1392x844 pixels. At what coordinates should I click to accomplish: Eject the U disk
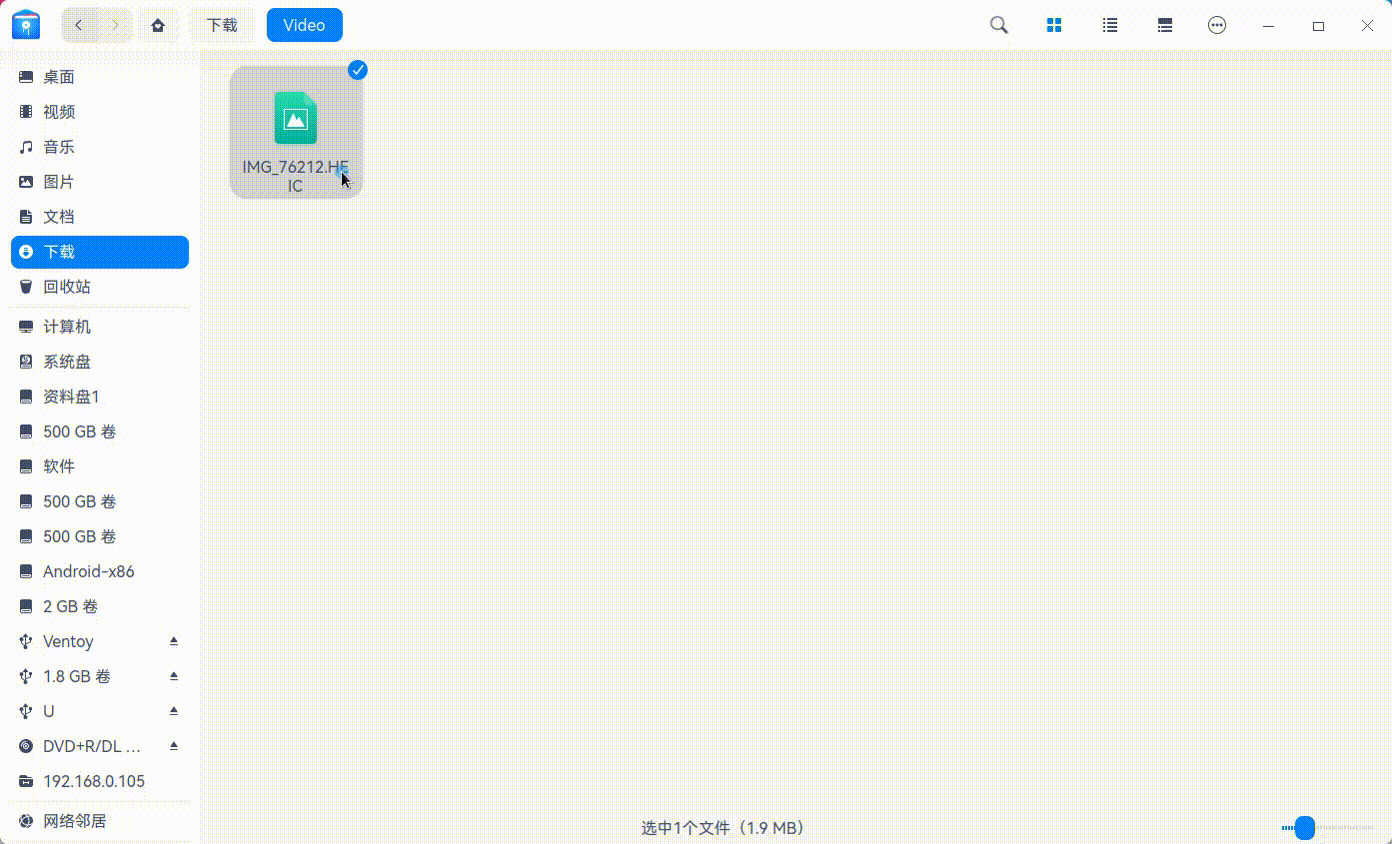point(174,711)
